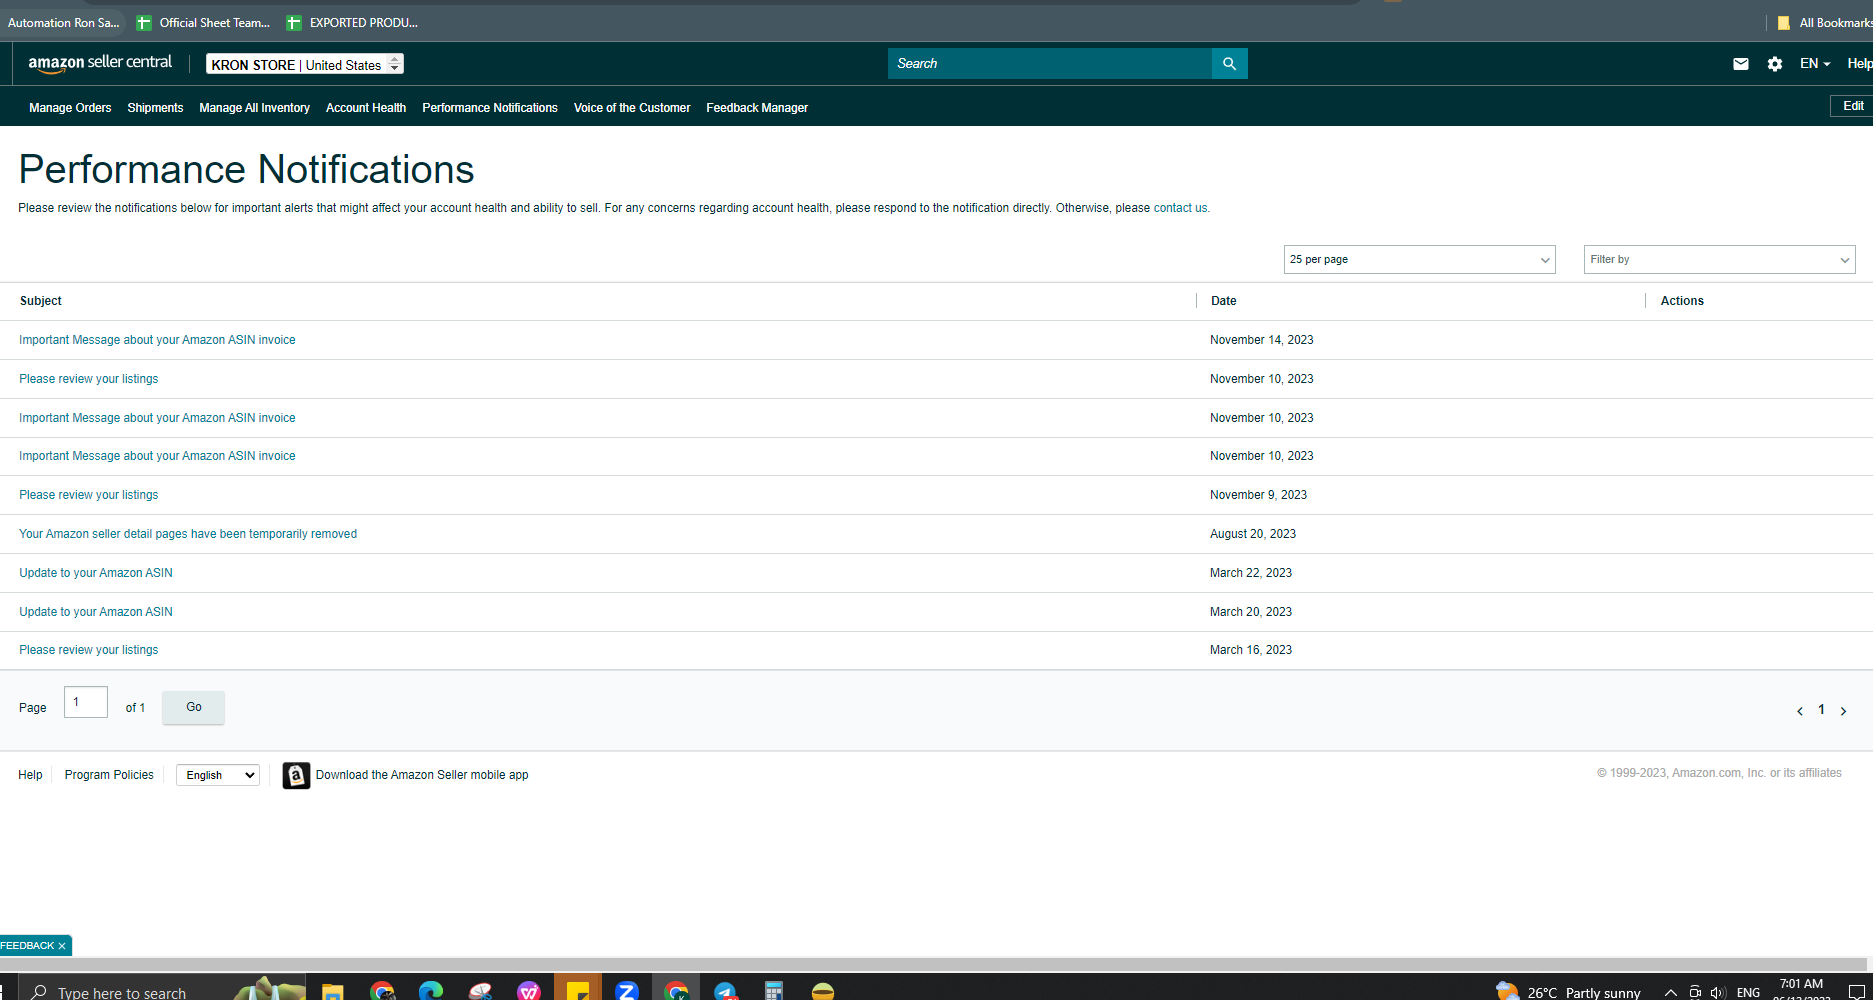Open detail pages temporarily removed notification
Image resolution: width=1873 pixels, height=1000 pixels.
[x=188, y=534]
